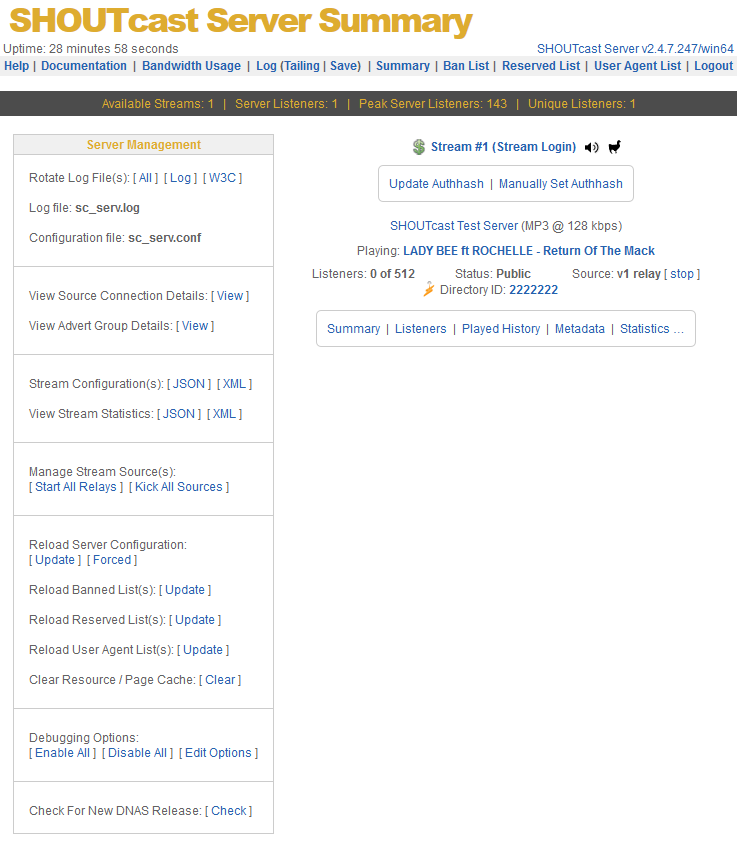Viewport: 737px width, 844px height.
Task: Show the stream Metadata tab
Action: (579, 329)
